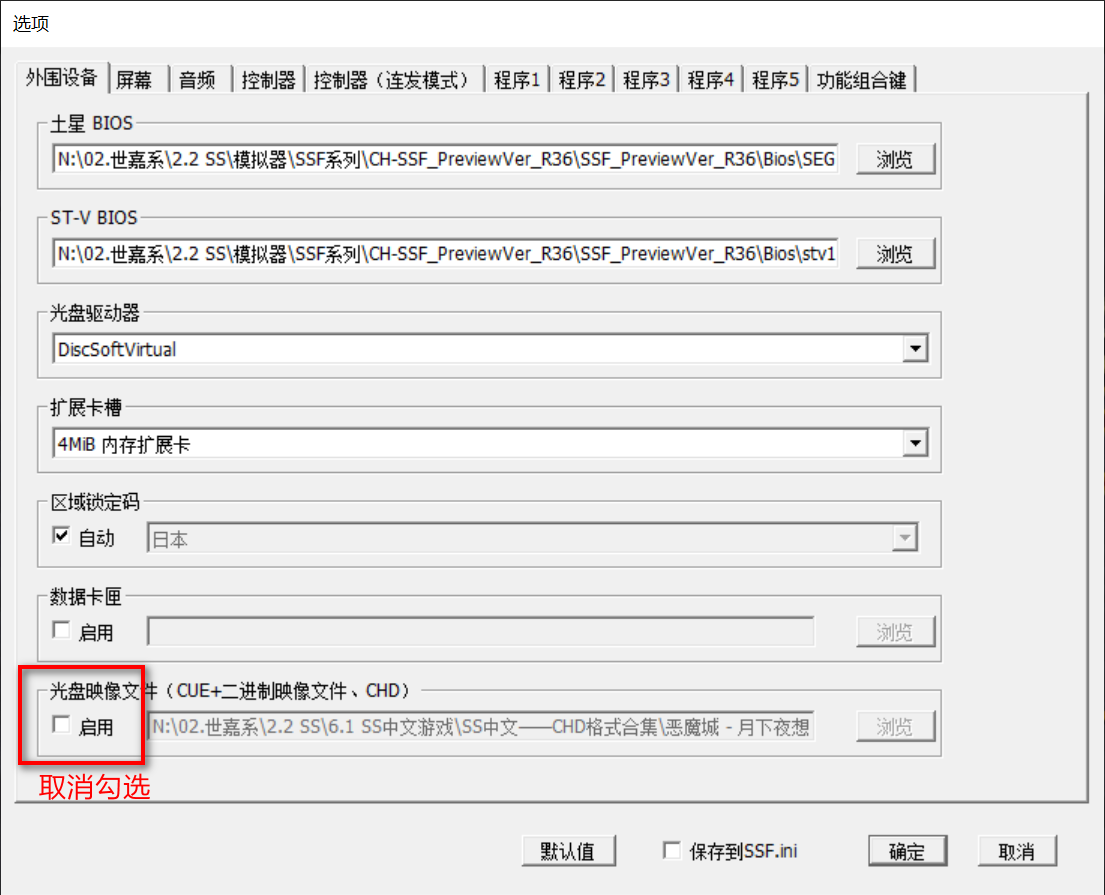This screenshot has width=1105, height=895.
Task: Open the 音频 tab
Action: tap(198, 80)
